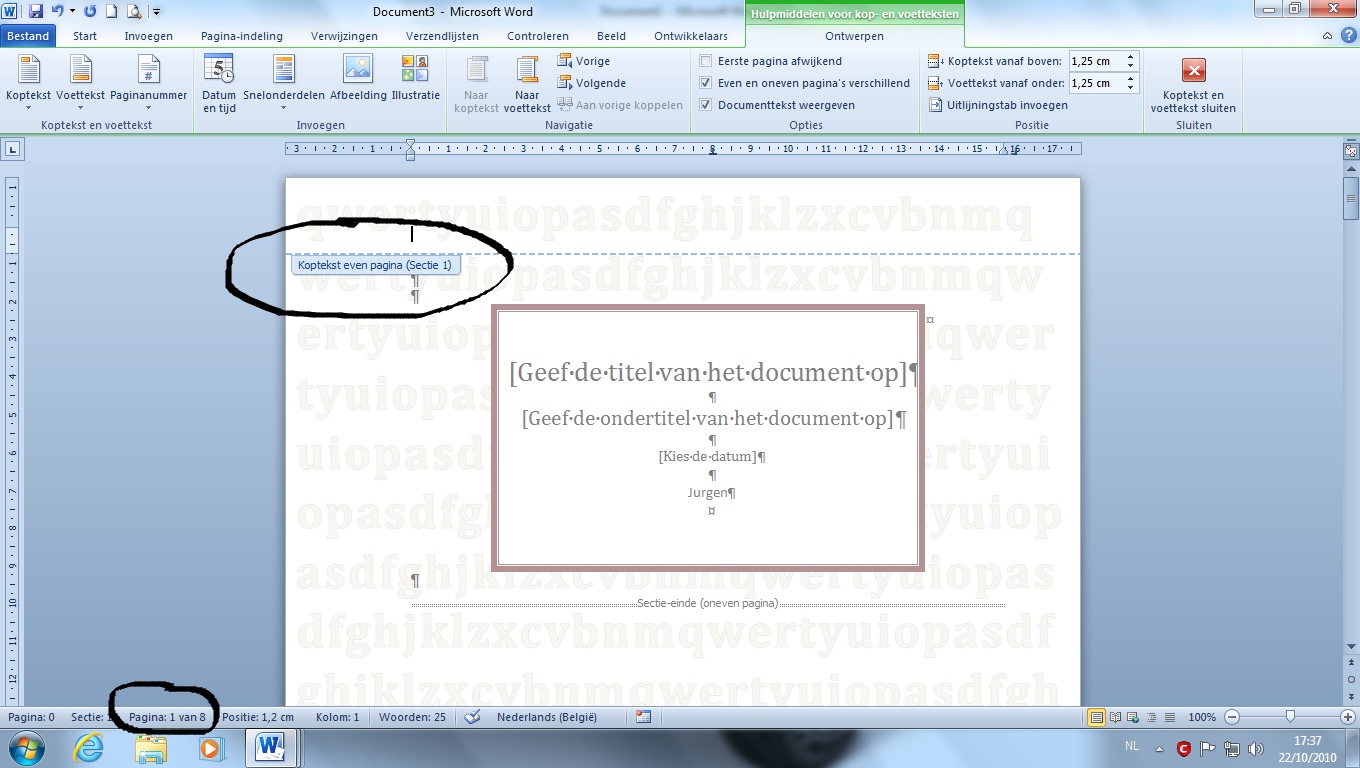This screenshot has width=1360, height=768.
Task: Switch to Afdrukweergave print layout view
Action: coord(1097,717)
